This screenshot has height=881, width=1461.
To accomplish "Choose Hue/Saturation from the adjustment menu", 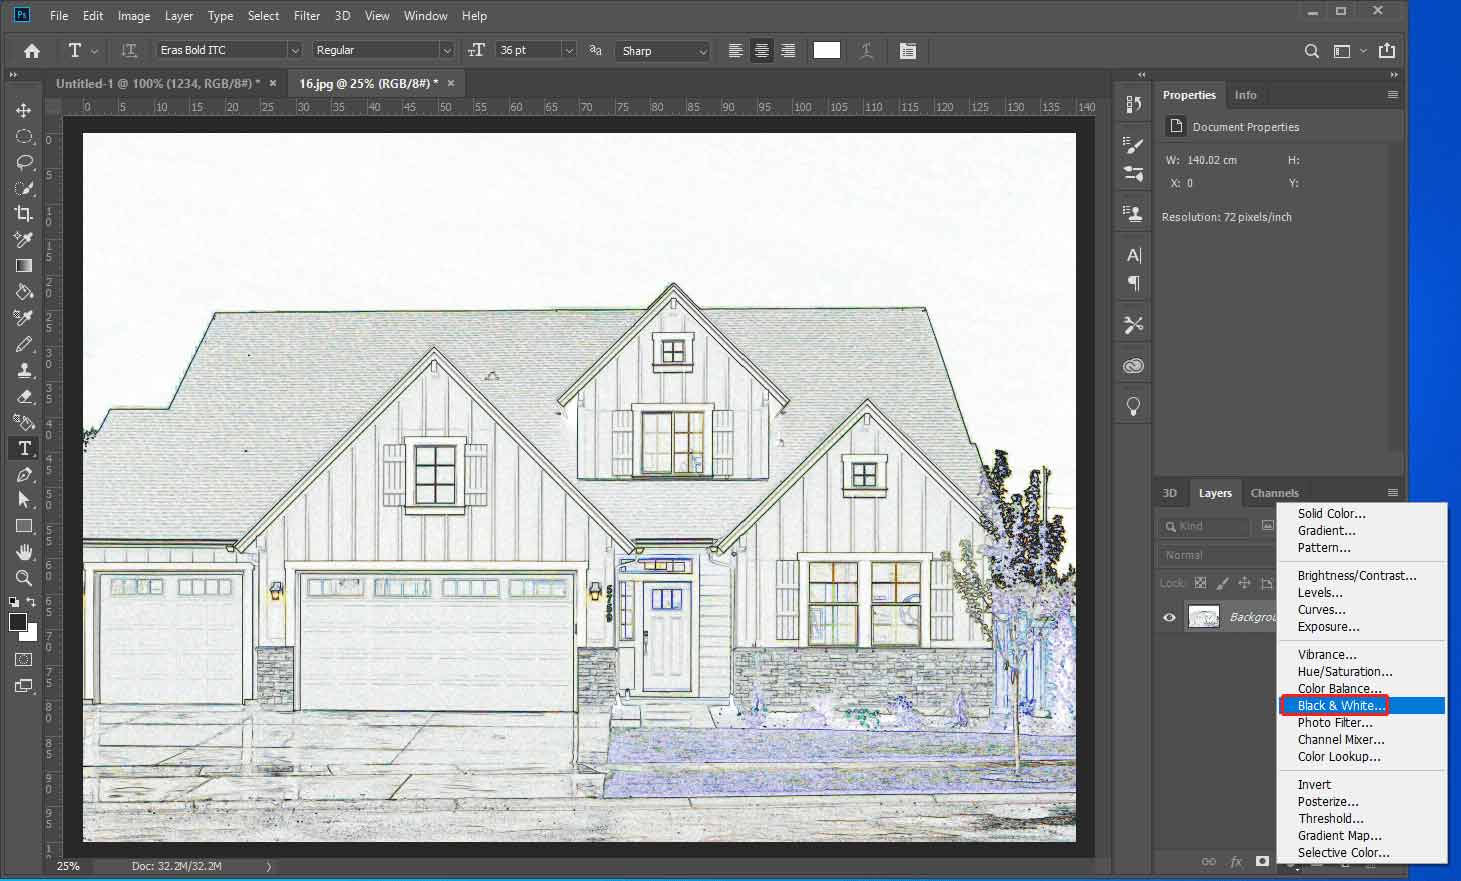I will point(1344,671).
